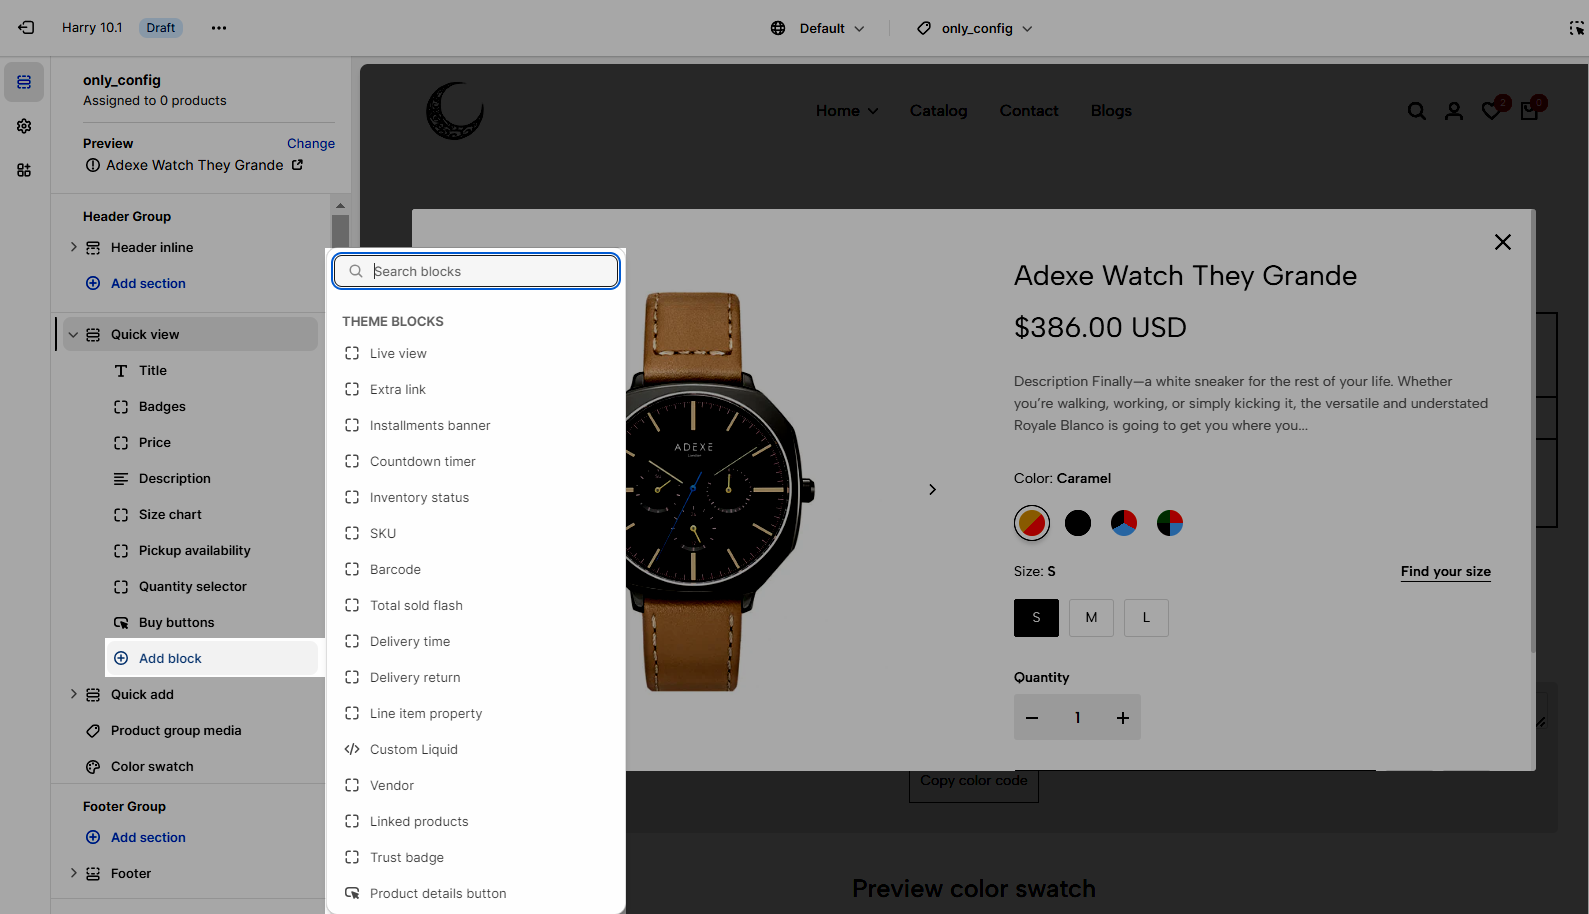Screen dimensions: 1589x914
Task: Click the store search magnifier icon
Action: tap(1417, 111)
